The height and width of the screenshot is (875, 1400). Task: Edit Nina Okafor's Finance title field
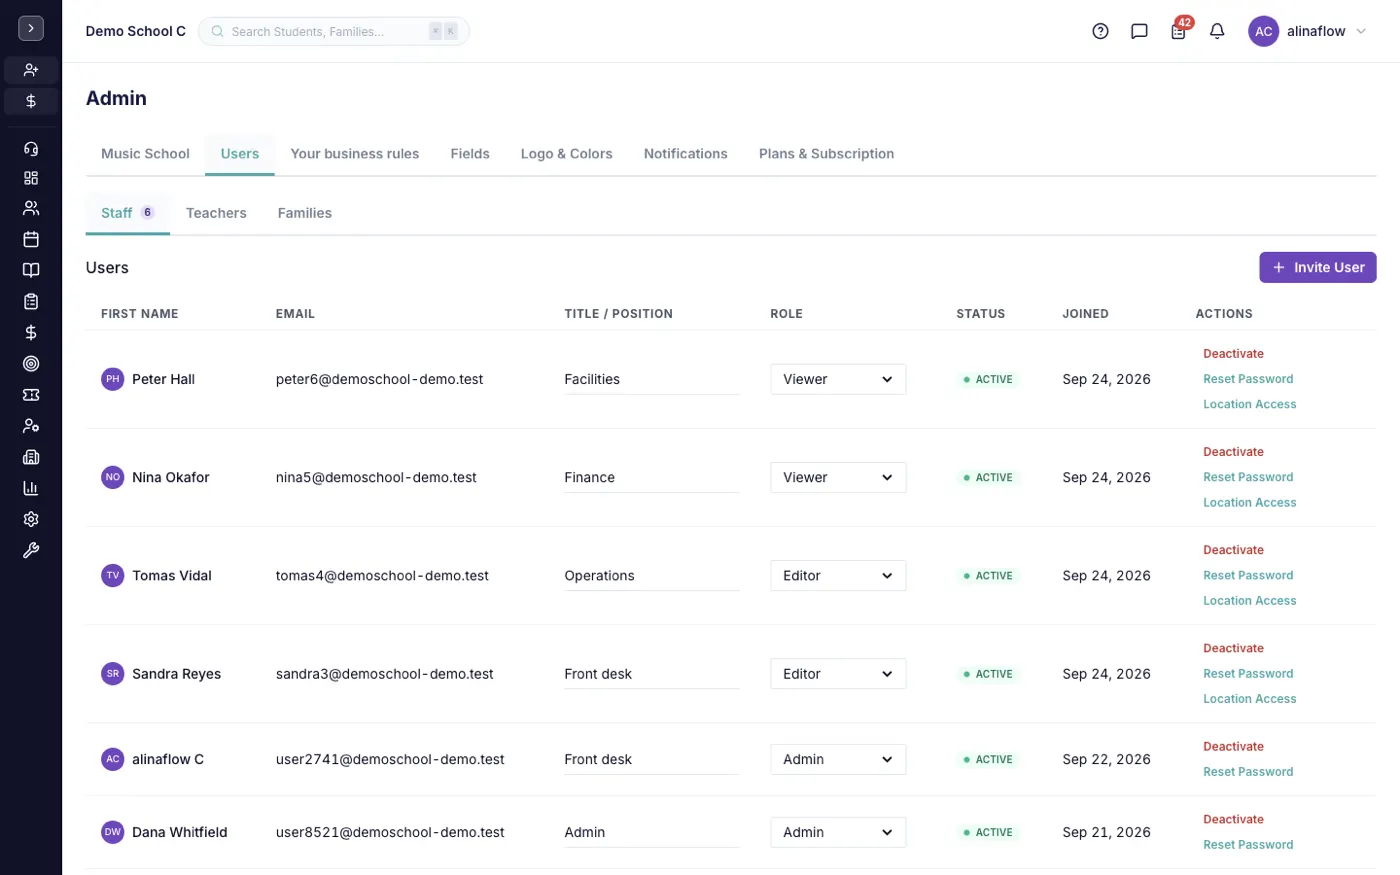(651, 477)
